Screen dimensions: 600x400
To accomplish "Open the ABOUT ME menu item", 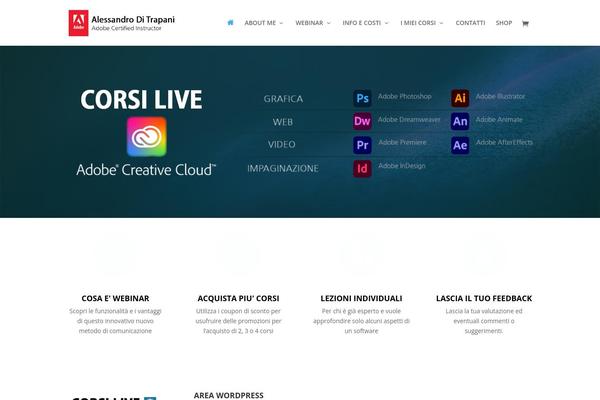I will [260, 23].
